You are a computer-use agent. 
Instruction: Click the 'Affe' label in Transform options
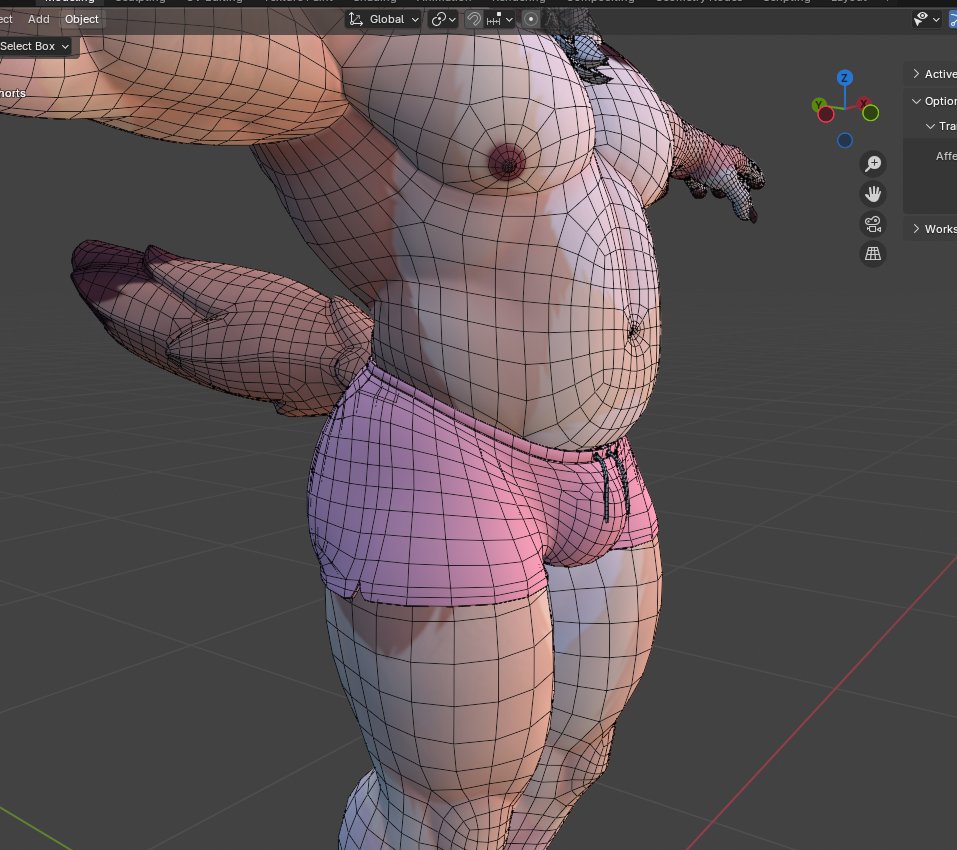point(946,156)
